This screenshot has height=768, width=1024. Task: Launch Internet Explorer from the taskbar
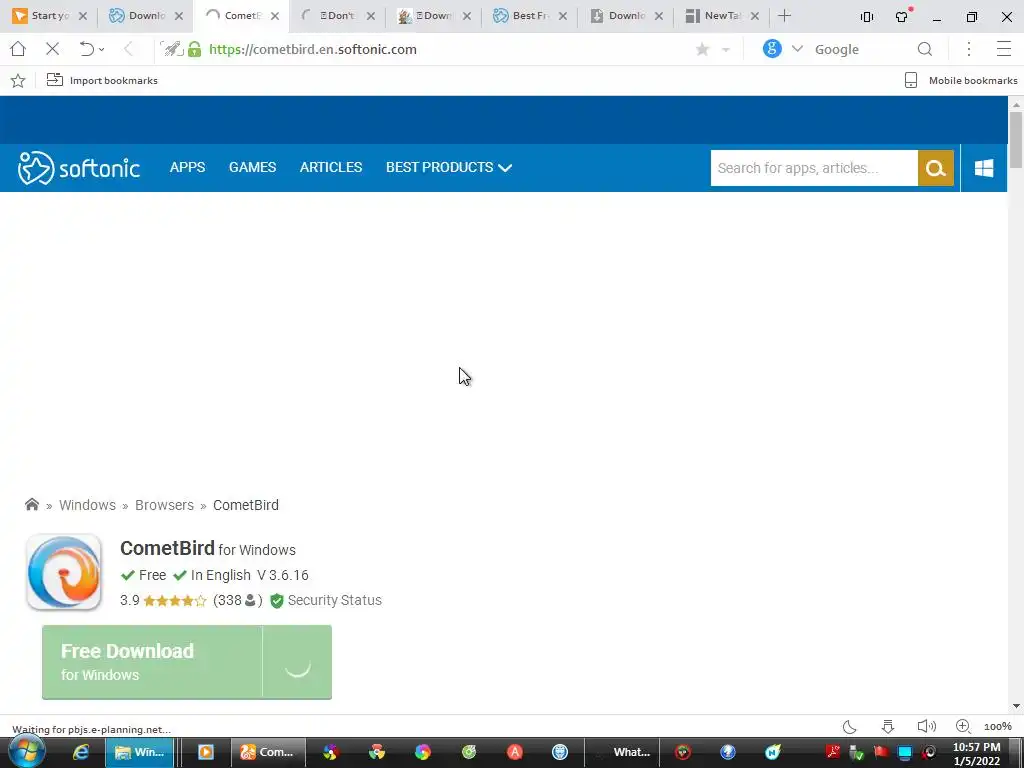click(x=81, y=752)
